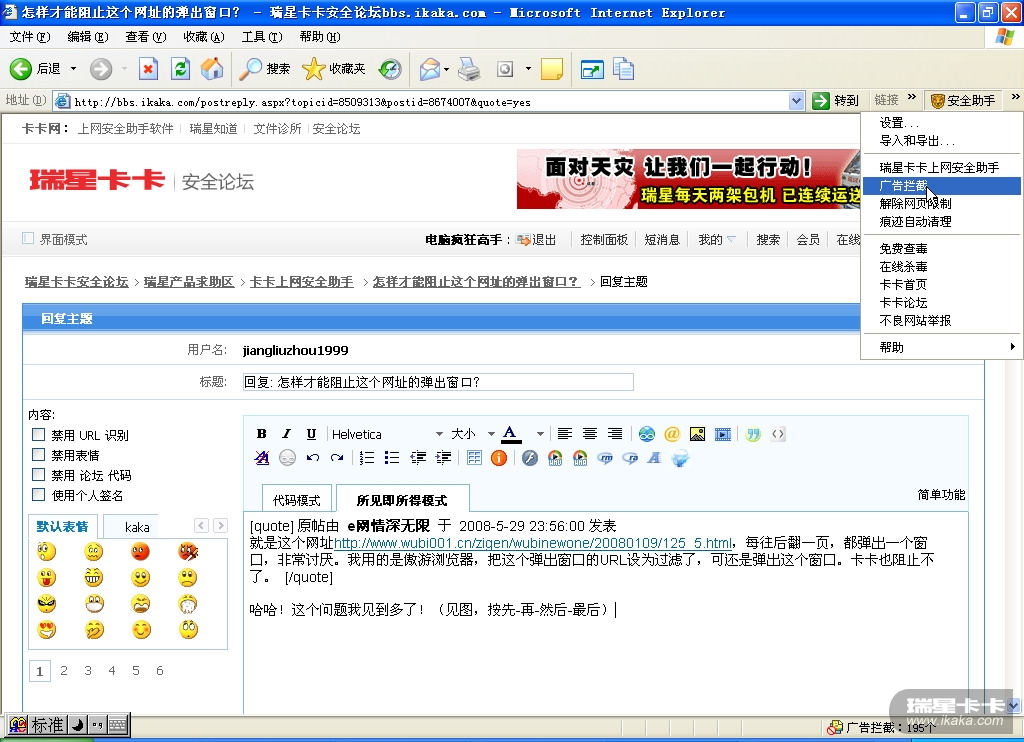The width and height of the screenshot is (1024, 742).
Task: Click IE Print toolbar icon
Action: [x=469, y=69]
